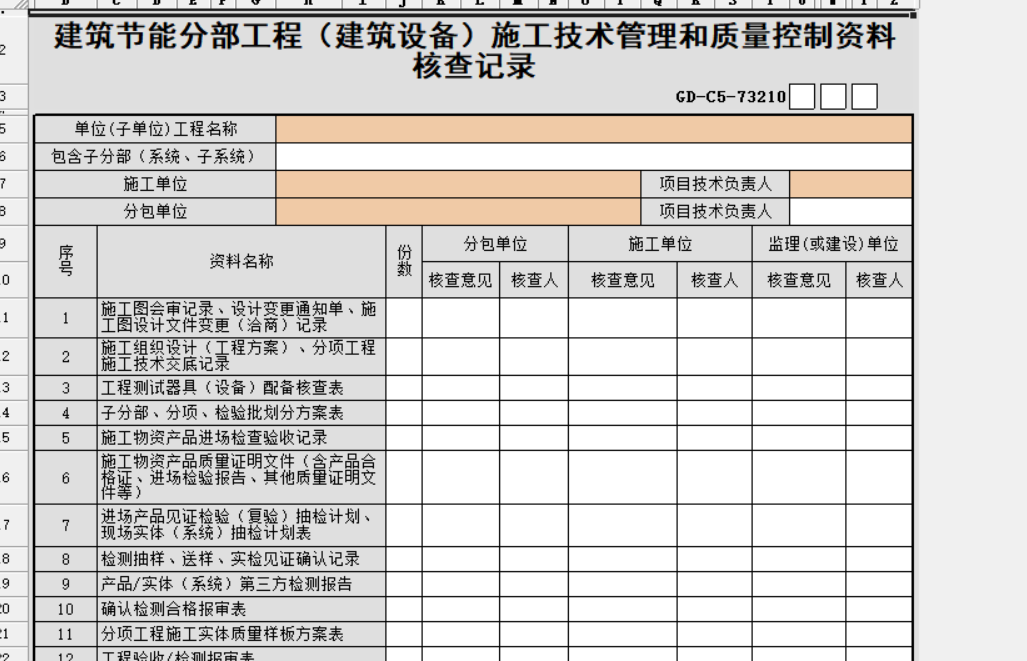The width and height of the screenshot is (1027, 661).
Task: Click the white input field for 包含子分部
Action: coord(594,157)
